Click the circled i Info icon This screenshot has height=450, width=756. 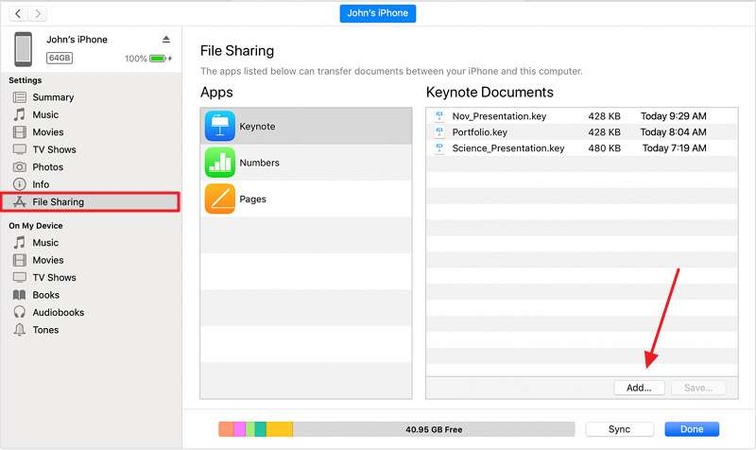click(19, 184)
